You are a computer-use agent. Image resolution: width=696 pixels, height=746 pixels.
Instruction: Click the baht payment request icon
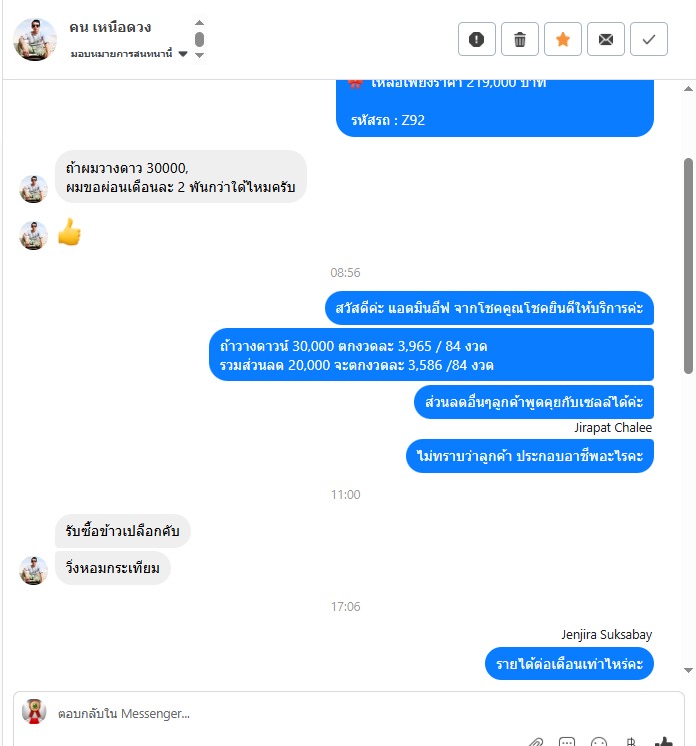[x=631, y=742]
